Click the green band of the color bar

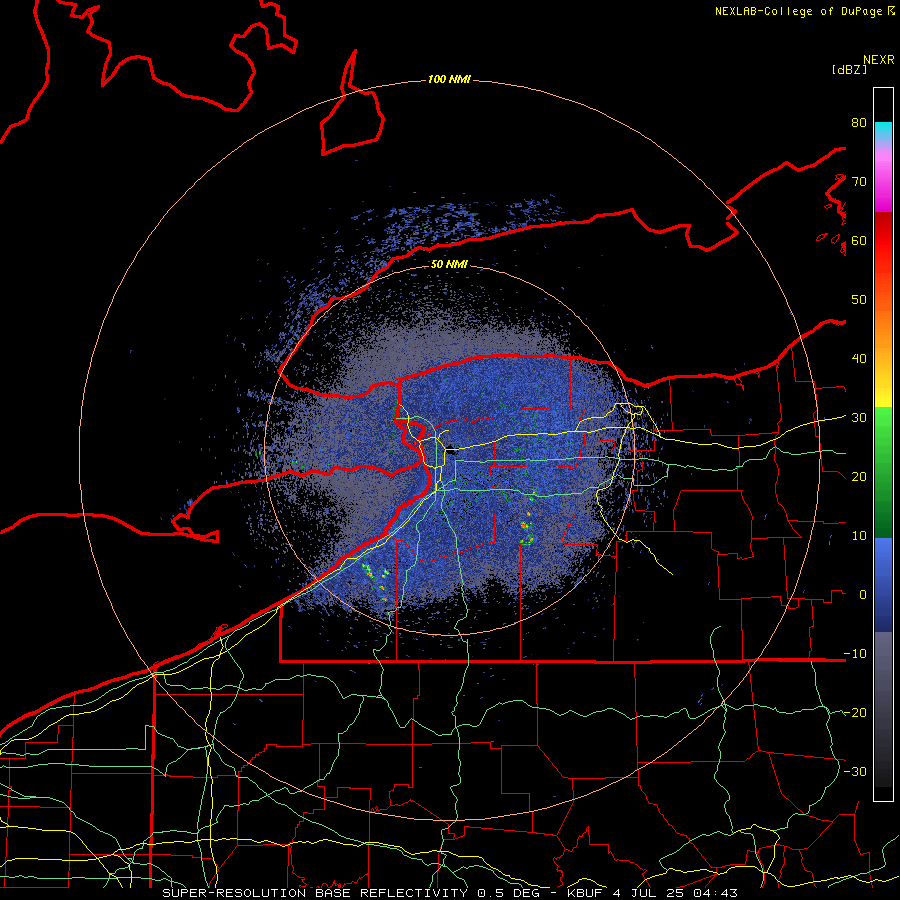pos(883,472)
